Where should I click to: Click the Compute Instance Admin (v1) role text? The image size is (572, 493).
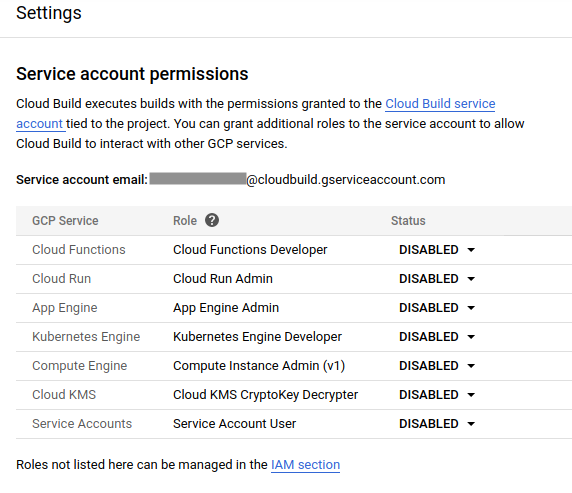pos(259,366)
